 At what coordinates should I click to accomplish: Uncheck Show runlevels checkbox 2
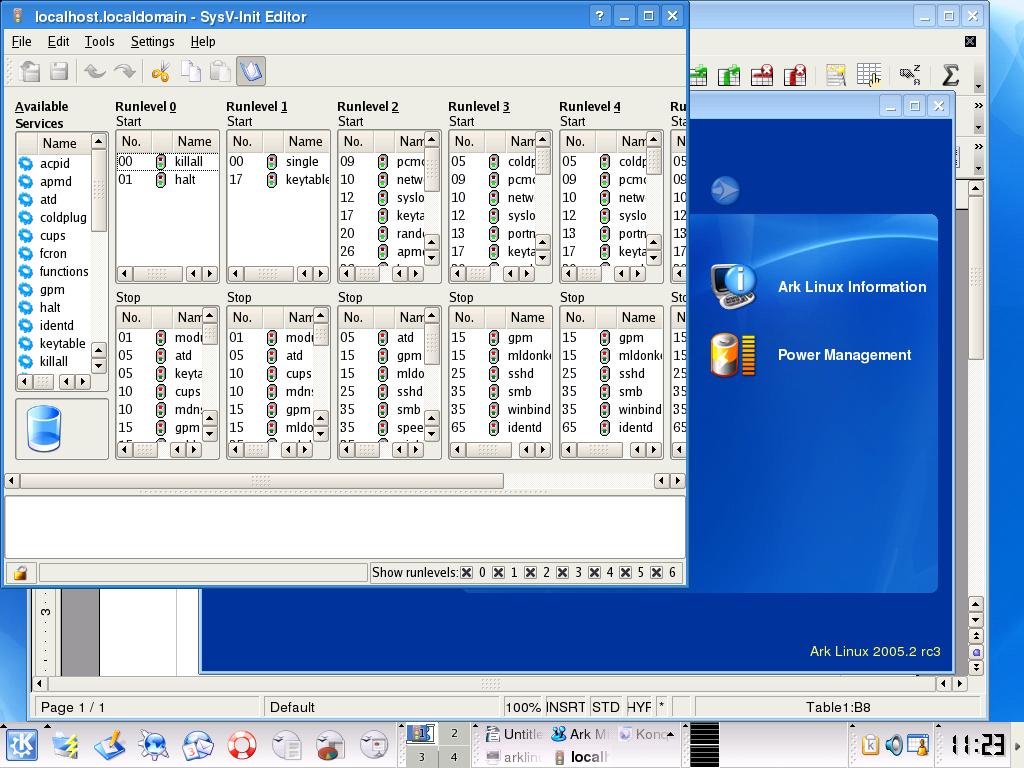(x=530, y=573)
